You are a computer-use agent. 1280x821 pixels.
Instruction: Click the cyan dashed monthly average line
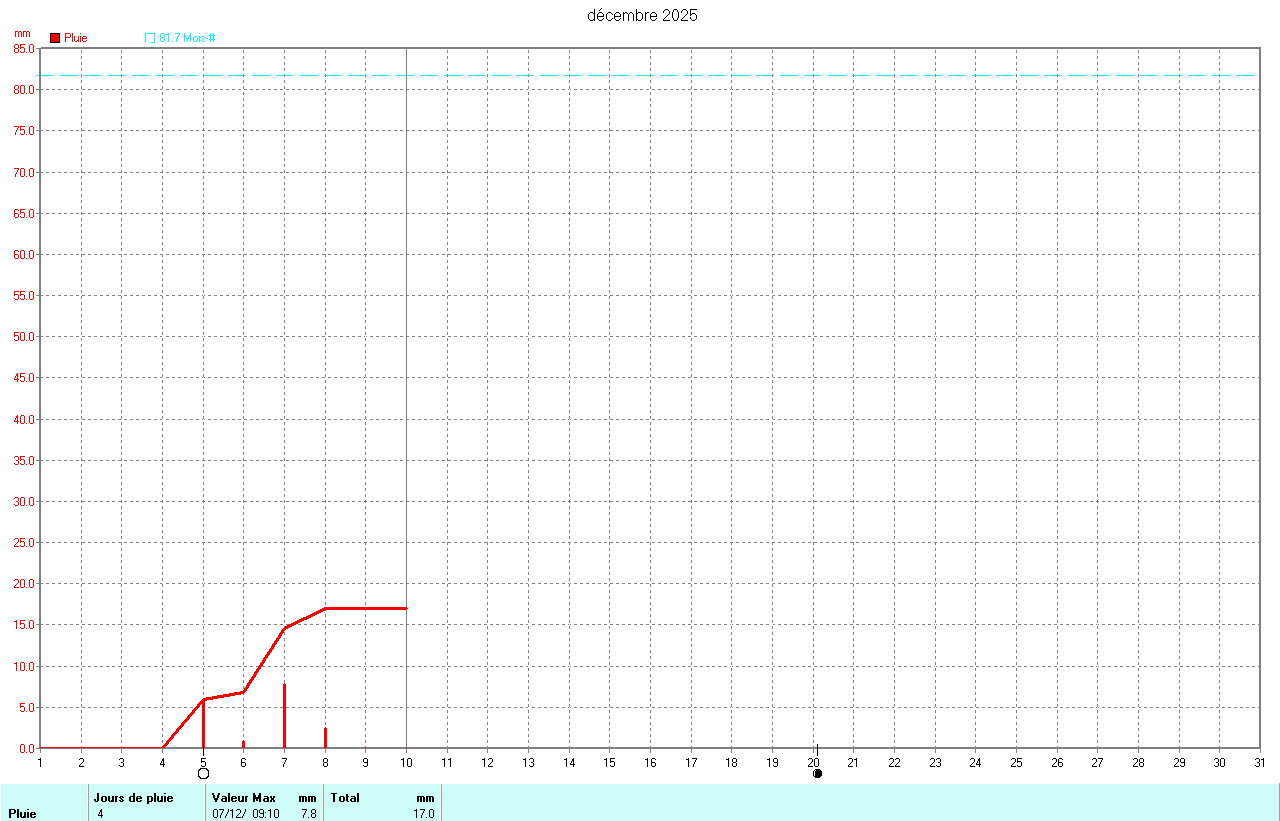pos(800,75)
